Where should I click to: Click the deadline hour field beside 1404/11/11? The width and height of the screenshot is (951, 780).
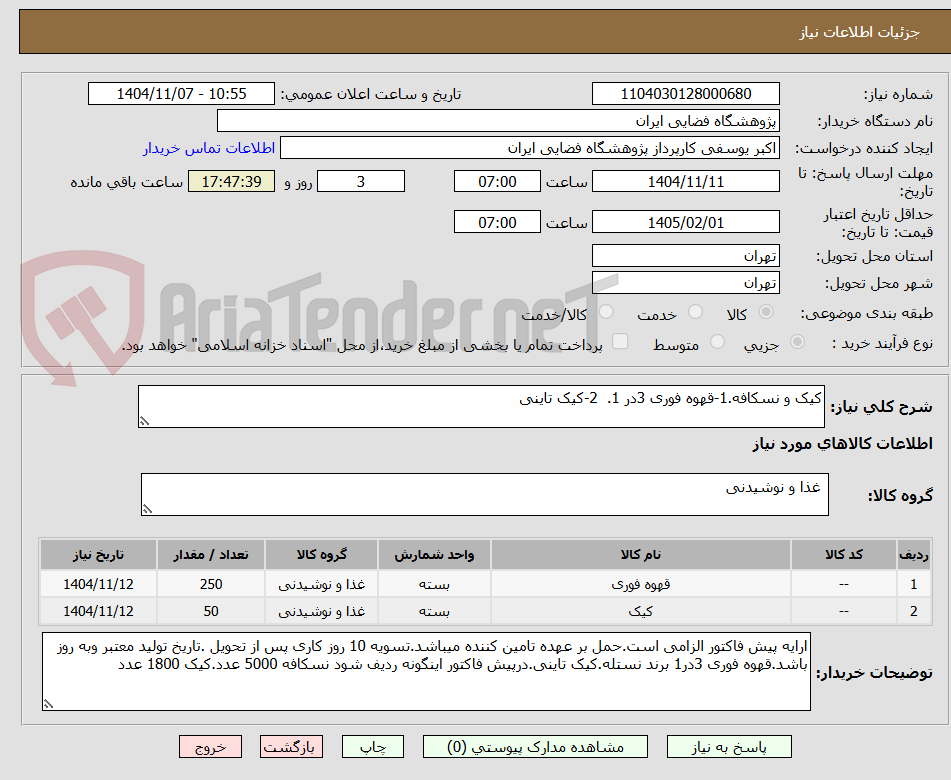pos(497,181)
